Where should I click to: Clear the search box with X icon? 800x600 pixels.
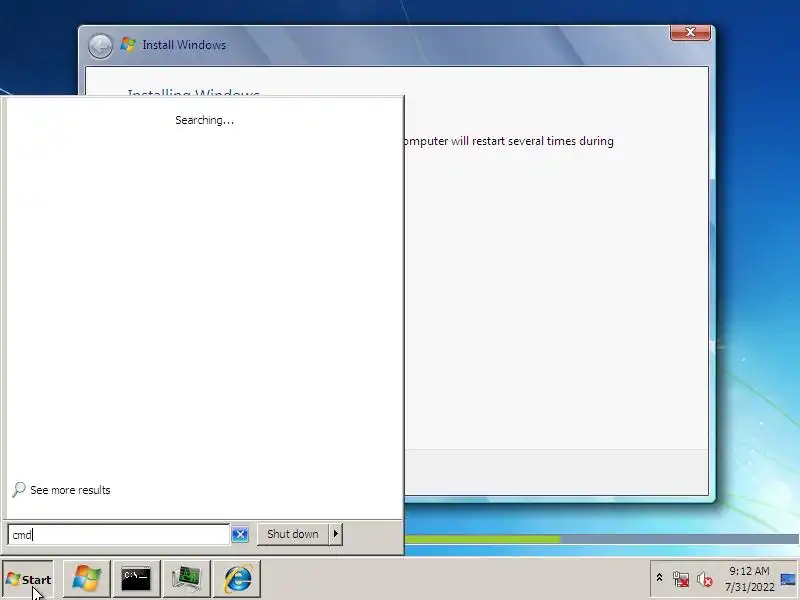(x=240, y=534)
